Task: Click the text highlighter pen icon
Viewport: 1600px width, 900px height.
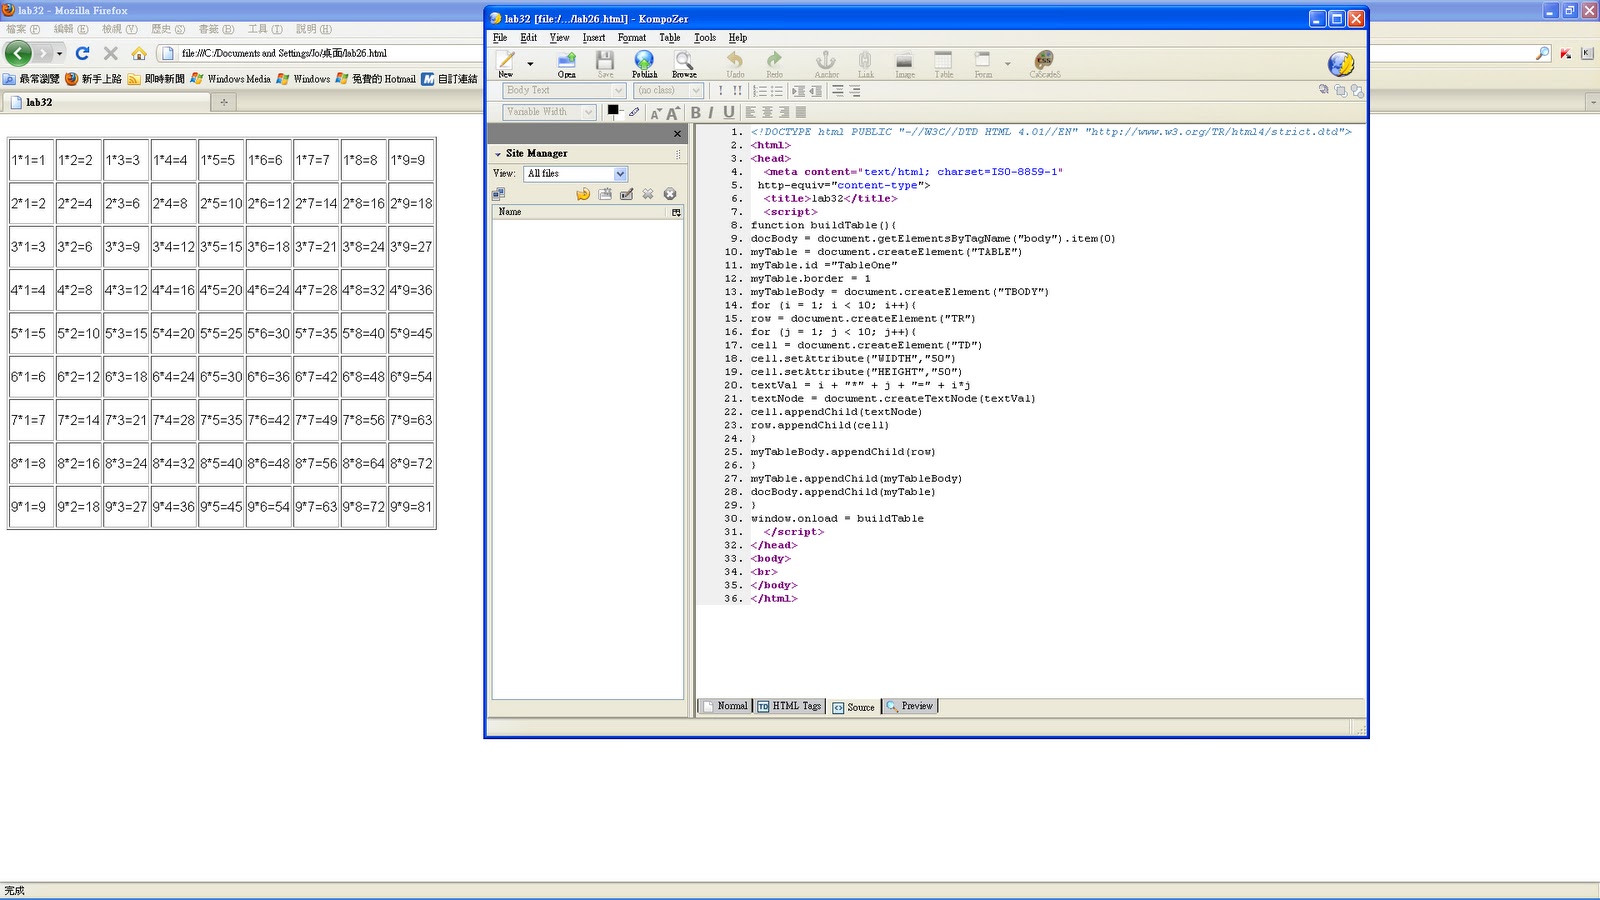Action: (x=634, y=112)
